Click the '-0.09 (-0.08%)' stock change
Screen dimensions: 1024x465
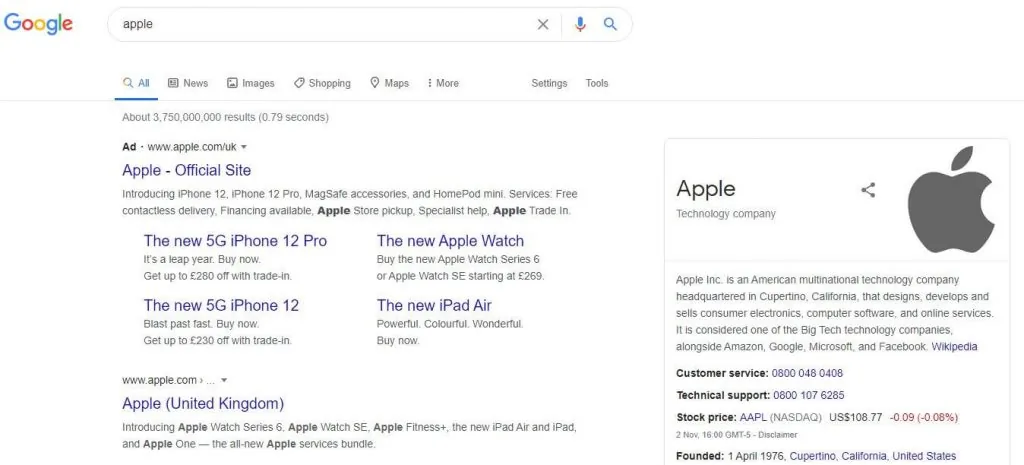pyautogui.click(x=925, y=417)
